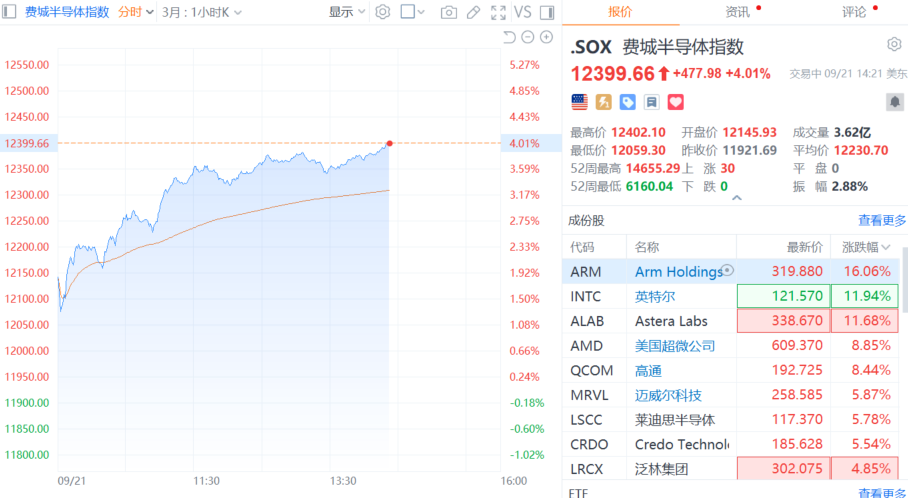Switch to the 评论 tab
Viewport: 908px width, 498px height.
(x=854, y=12)
